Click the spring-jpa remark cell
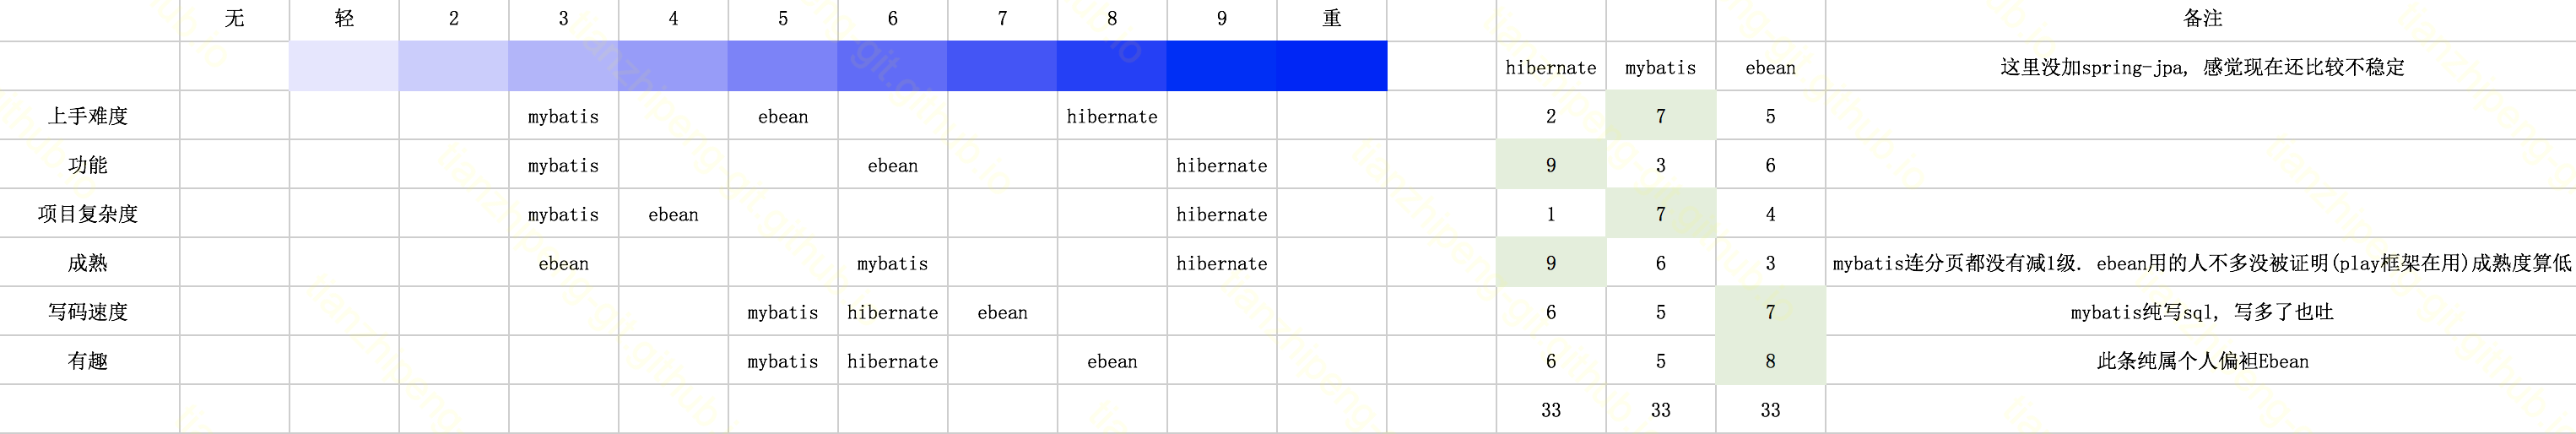Viewport: 2576px width, 434px height. [x=2201, y=67]
